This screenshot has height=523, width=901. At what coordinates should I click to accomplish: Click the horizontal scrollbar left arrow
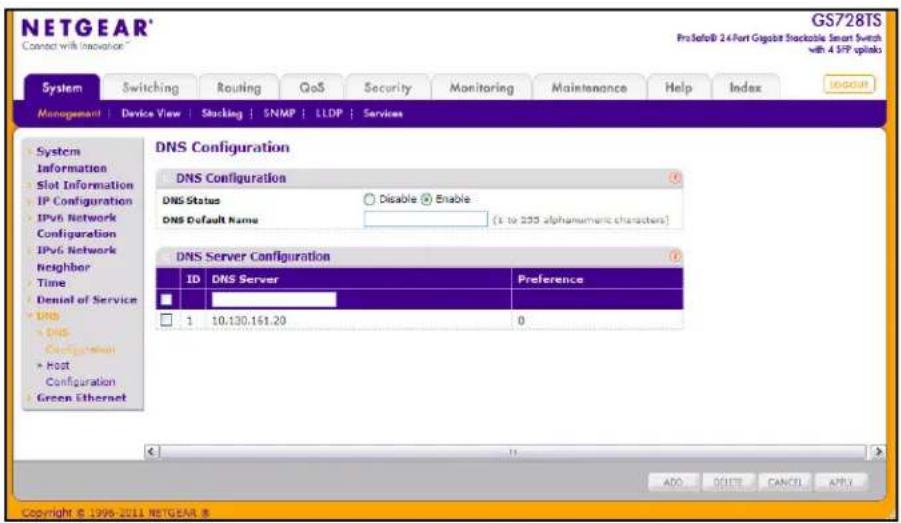tap(151, 452)
